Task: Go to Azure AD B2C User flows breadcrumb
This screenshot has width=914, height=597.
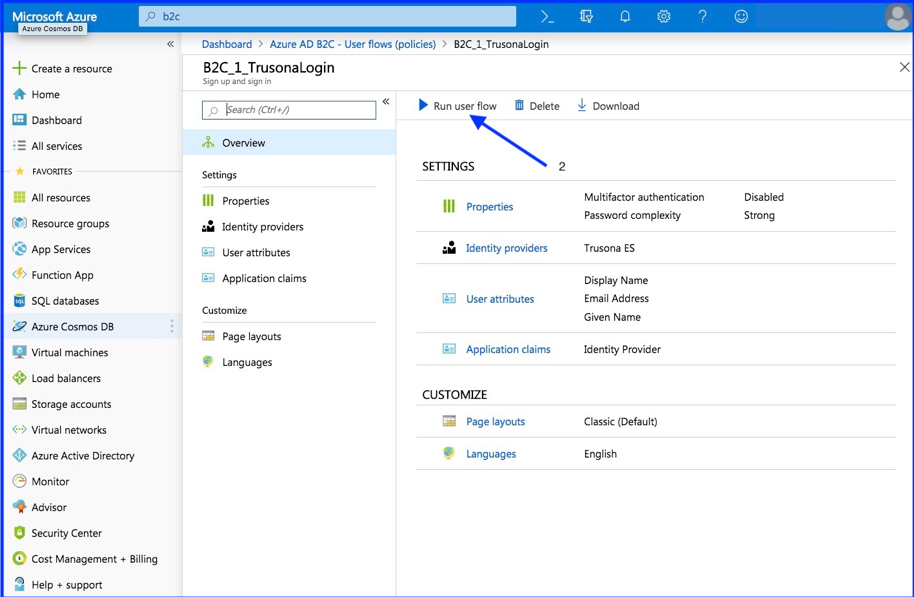Action: click(353, 44)
